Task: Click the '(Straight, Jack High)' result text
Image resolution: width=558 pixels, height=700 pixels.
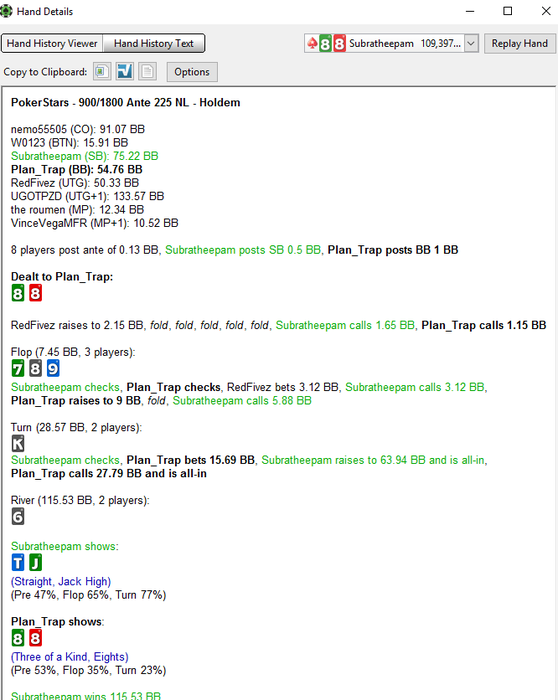Action: pyautogui.click(x=61, y=582)
